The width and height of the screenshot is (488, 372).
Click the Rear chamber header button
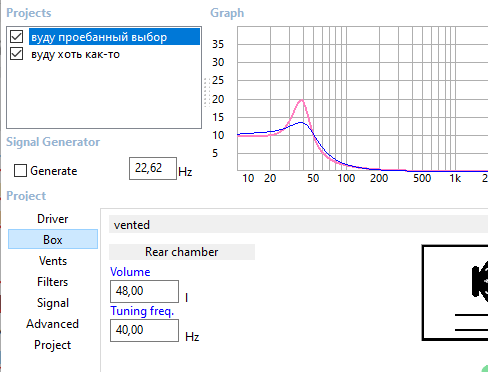point(182,252)
